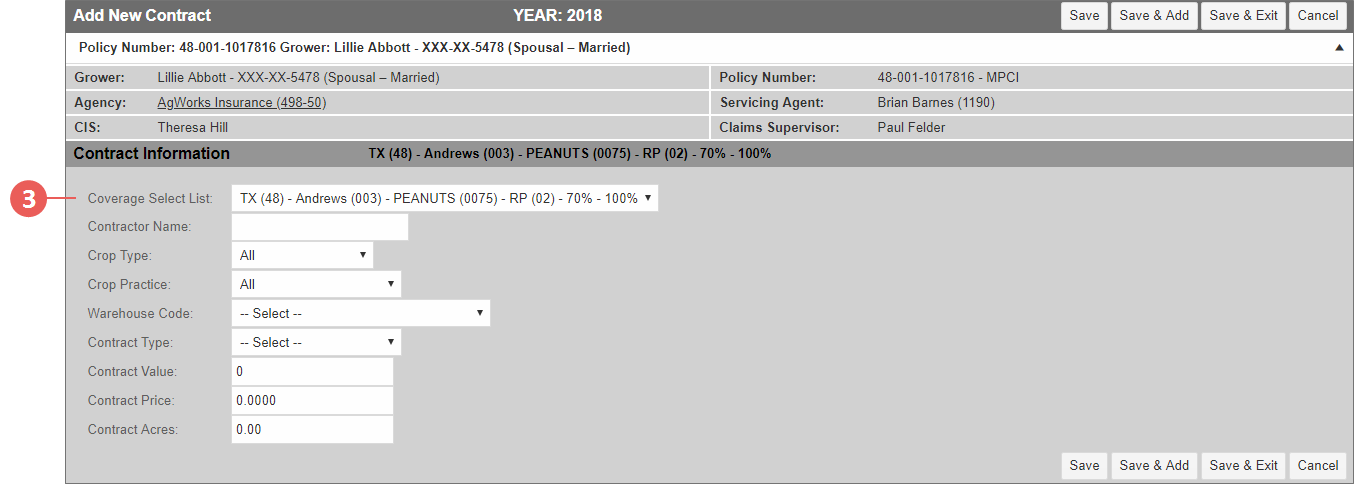Collapse the policy header triangle arrow
Image resolution: width=1354 pixels, height=484 pixels.
[1339, 47]
